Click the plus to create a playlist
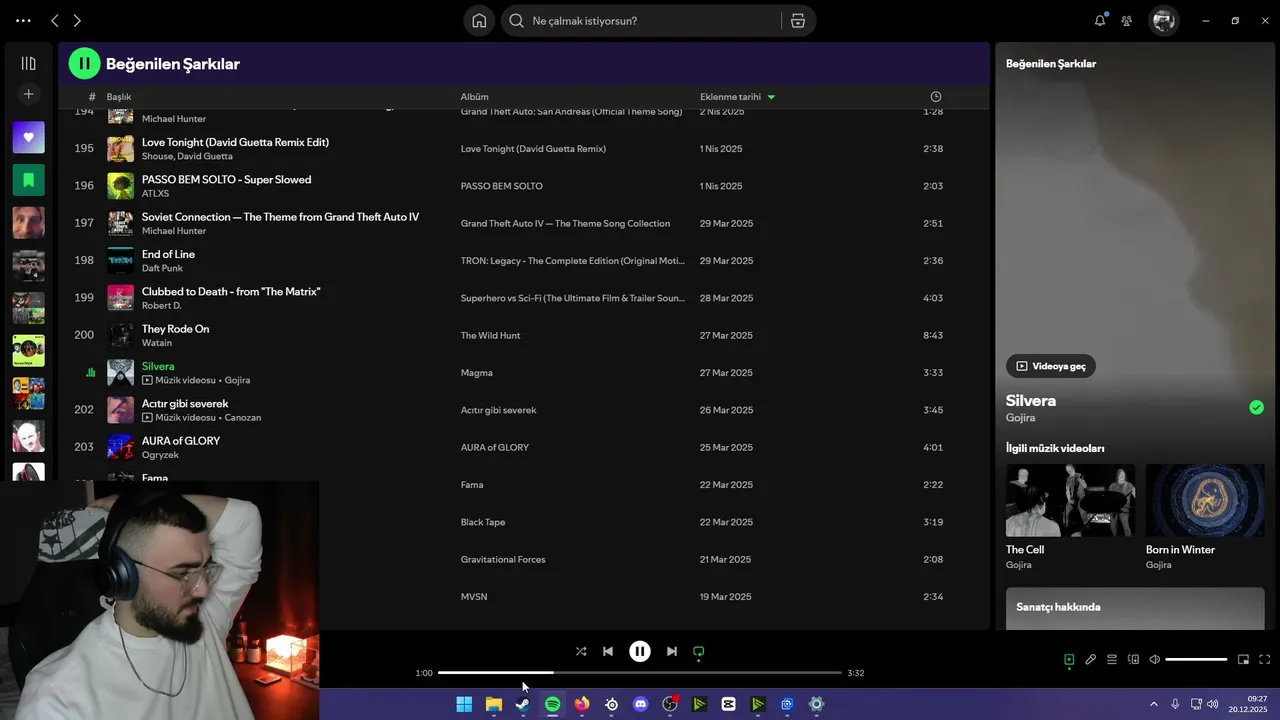 coord(28,94)
